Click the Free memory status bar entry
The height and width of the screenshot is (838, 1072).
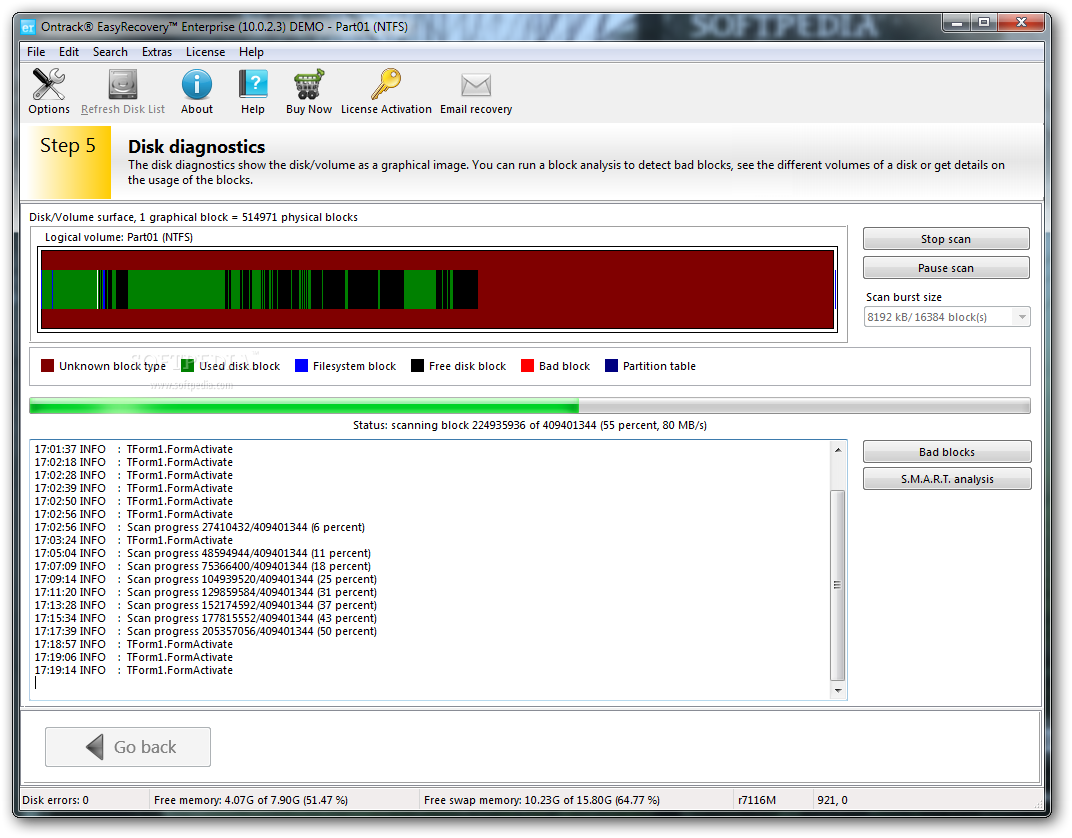(x=251, y=800)
